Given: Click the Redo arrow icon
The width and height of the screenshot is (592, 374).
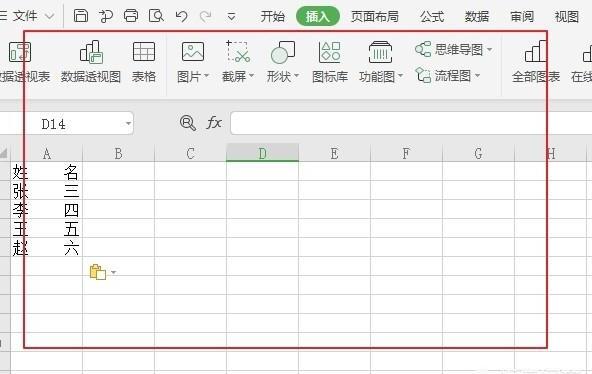Looking at the screenshot, I should click(x=206, y=16).
